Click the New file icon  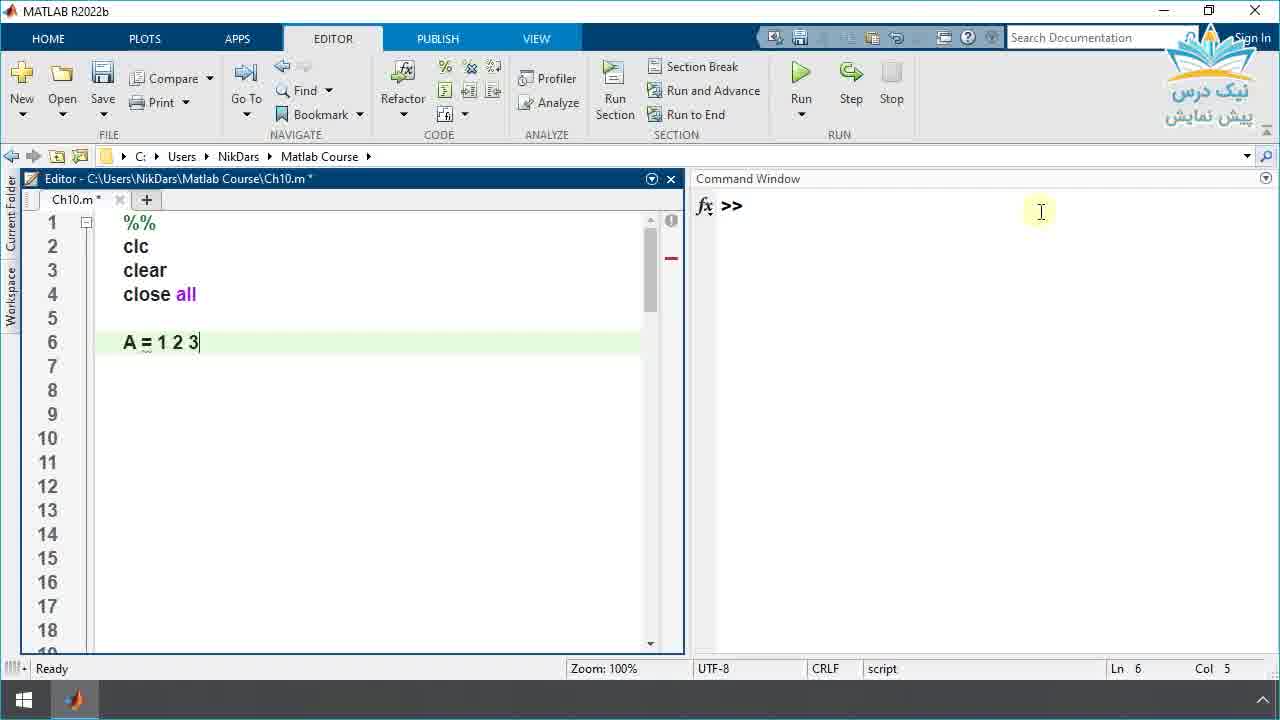pyautogui.click(x=21, y=73)
